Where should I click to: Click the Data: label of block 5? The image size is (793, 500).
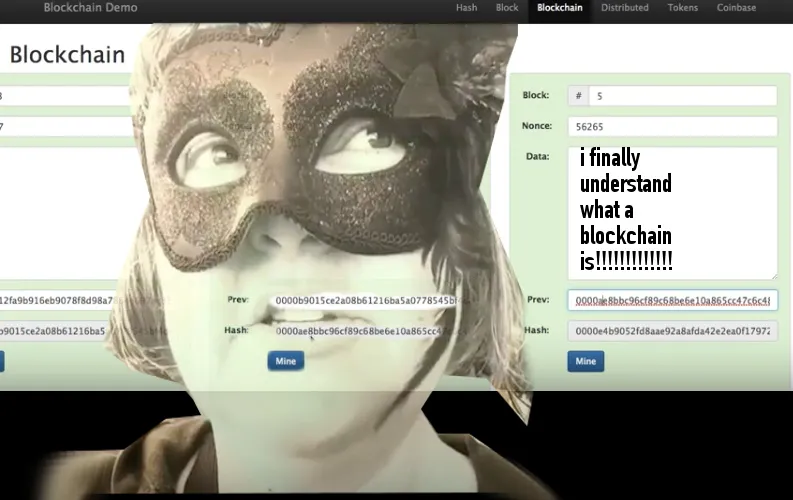pos(537,156)
